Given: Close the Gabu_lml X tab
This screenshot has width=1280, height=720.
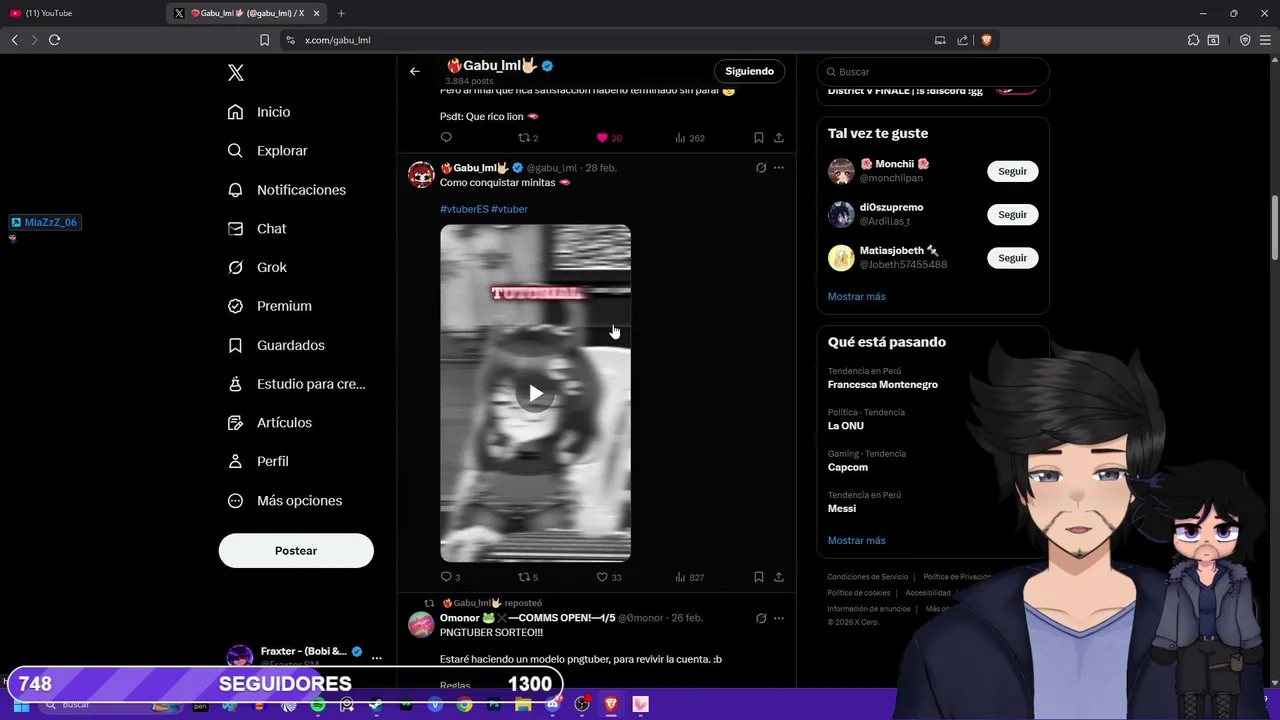Looking at the screenshot, I should point(317,13).
